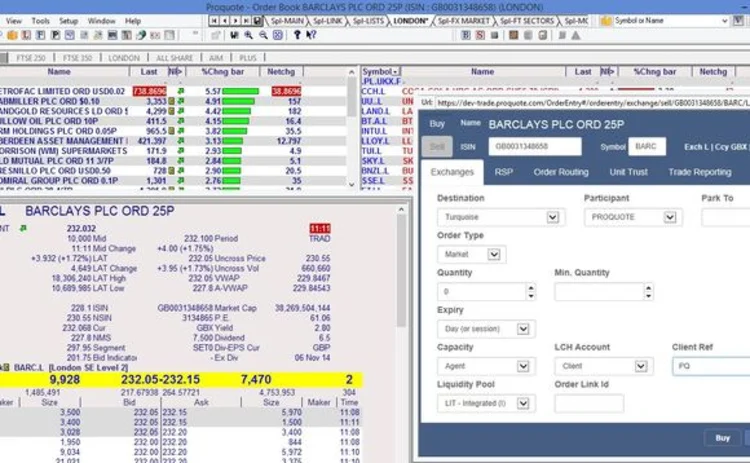Screen dimensions: 750x463
Task: Click the go-to-last-page navigation arrow
Action: click(246, 21)
